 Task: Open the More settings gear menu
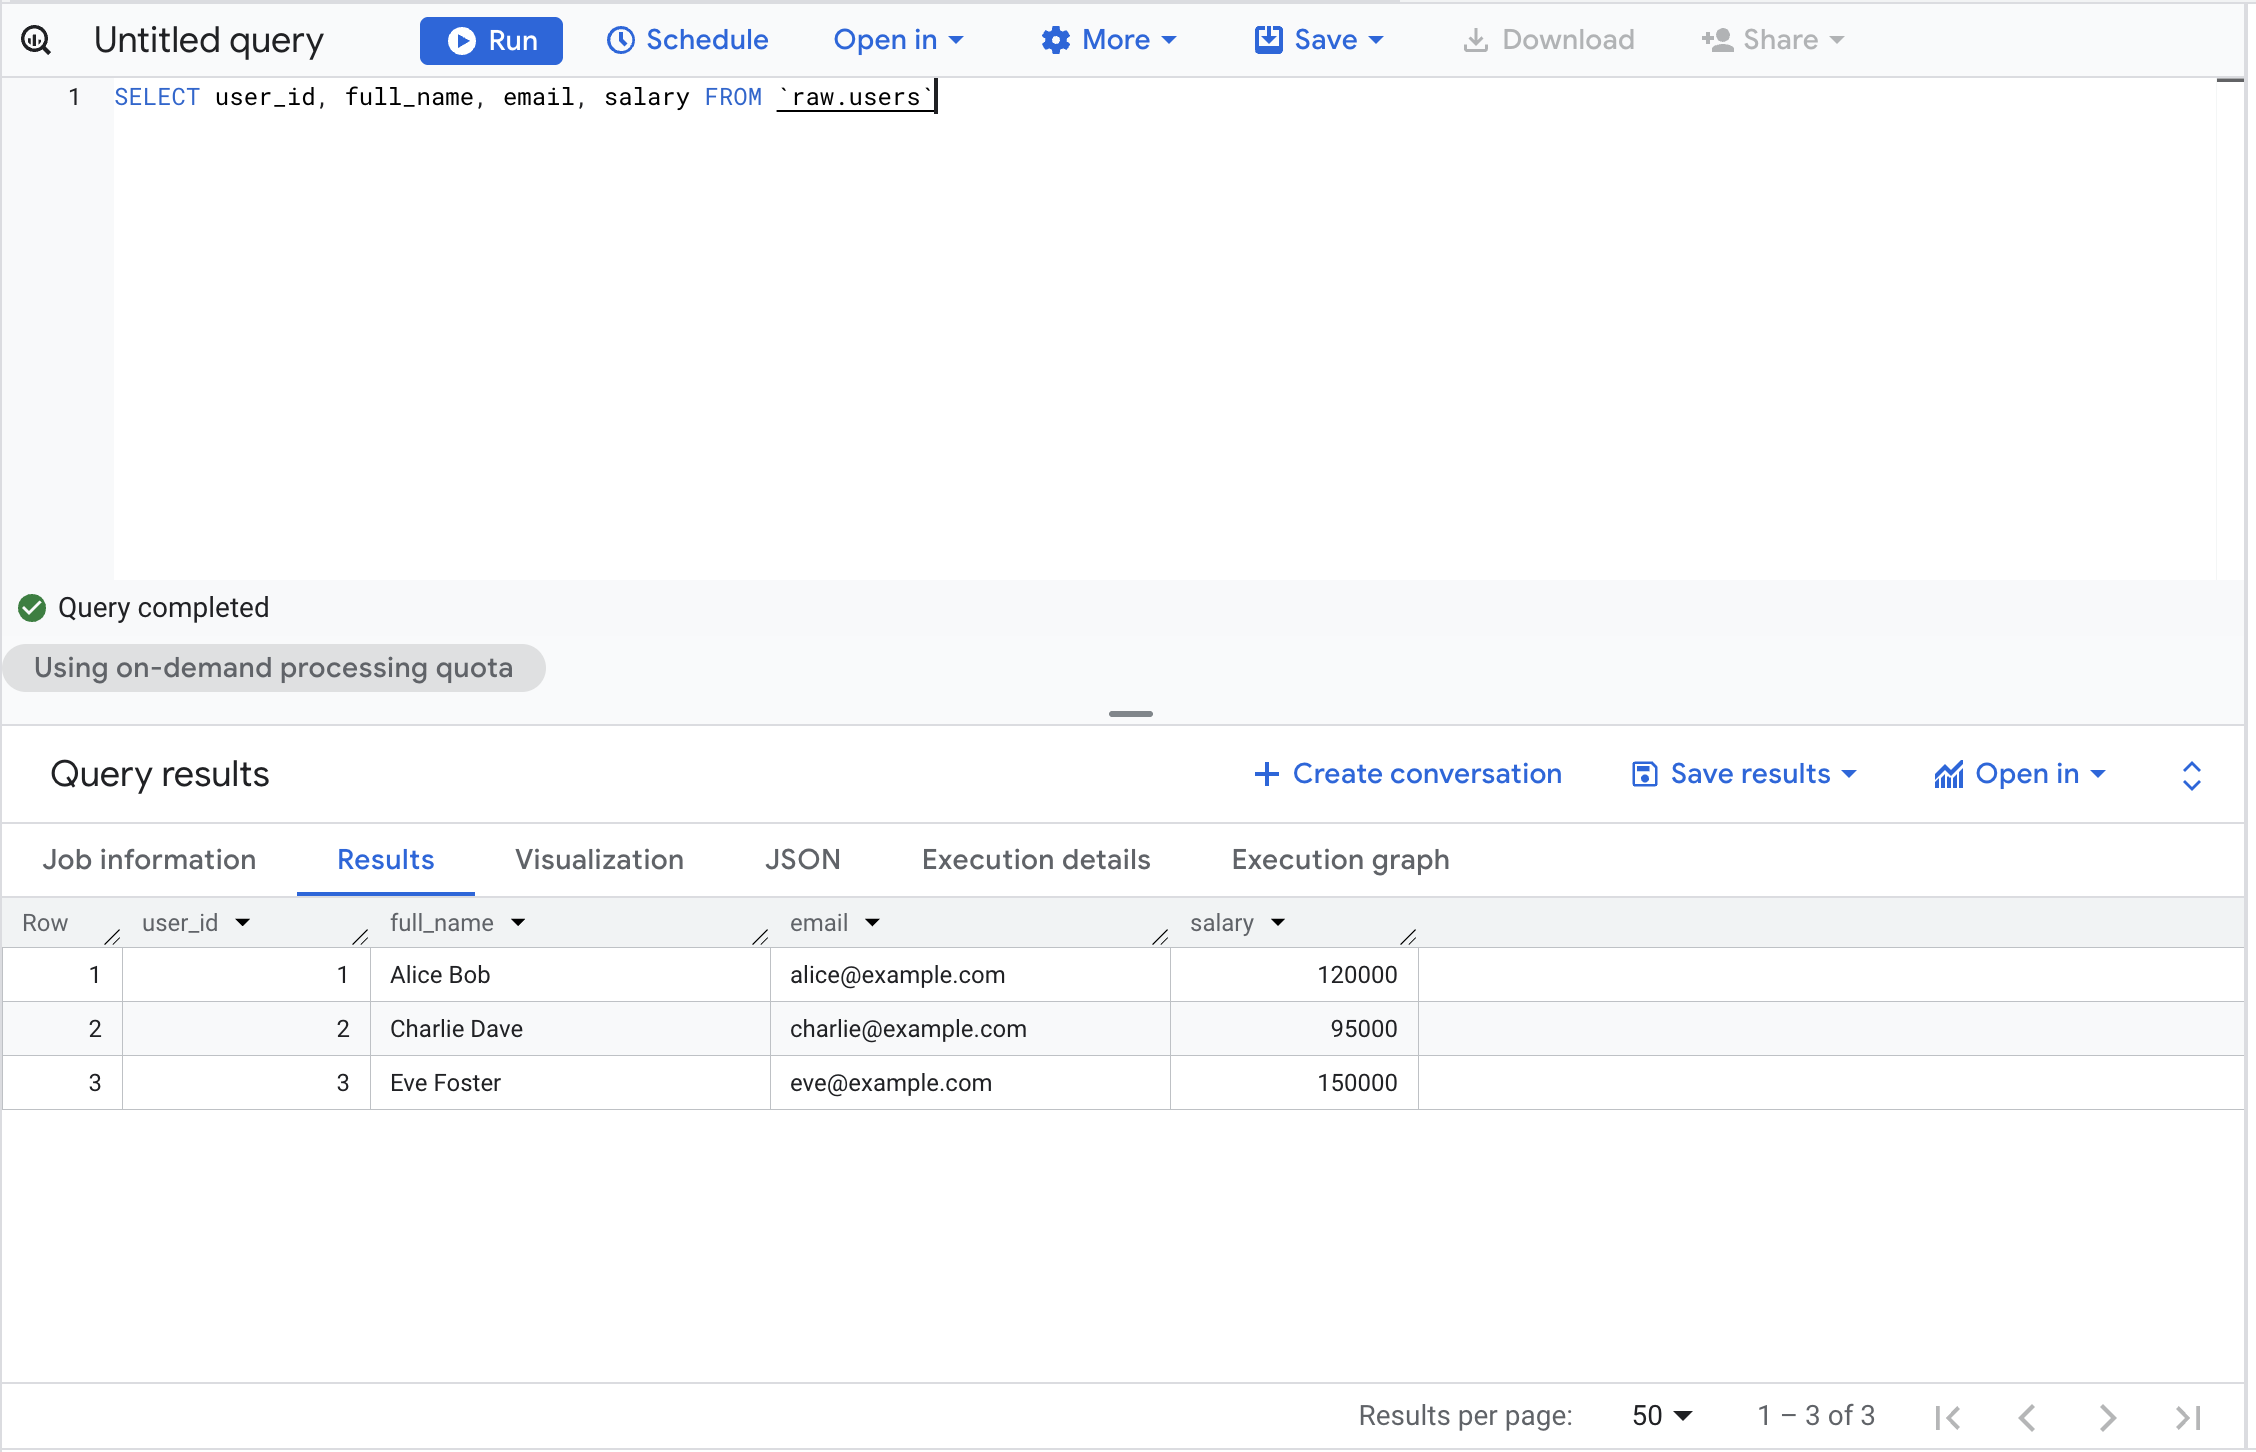click(x=1108, y=40)
